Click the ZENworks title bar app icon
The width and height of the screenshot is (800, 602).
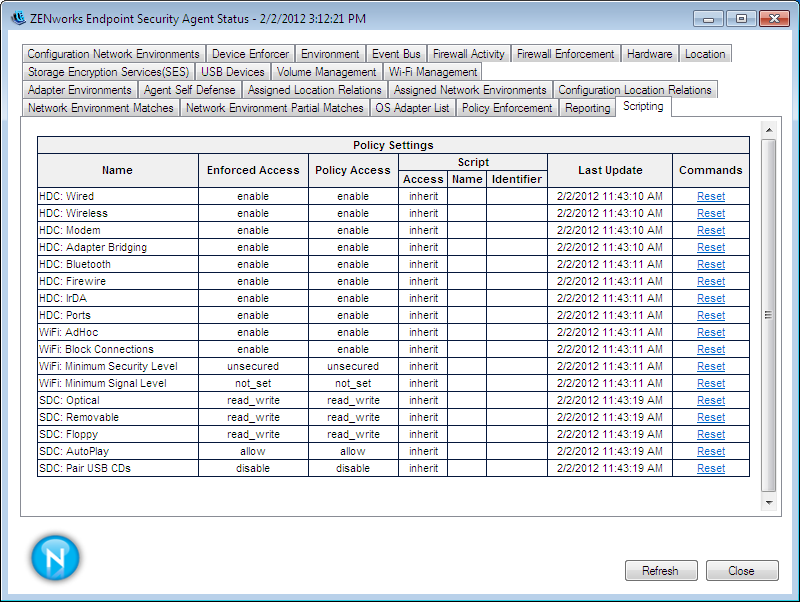18,18
